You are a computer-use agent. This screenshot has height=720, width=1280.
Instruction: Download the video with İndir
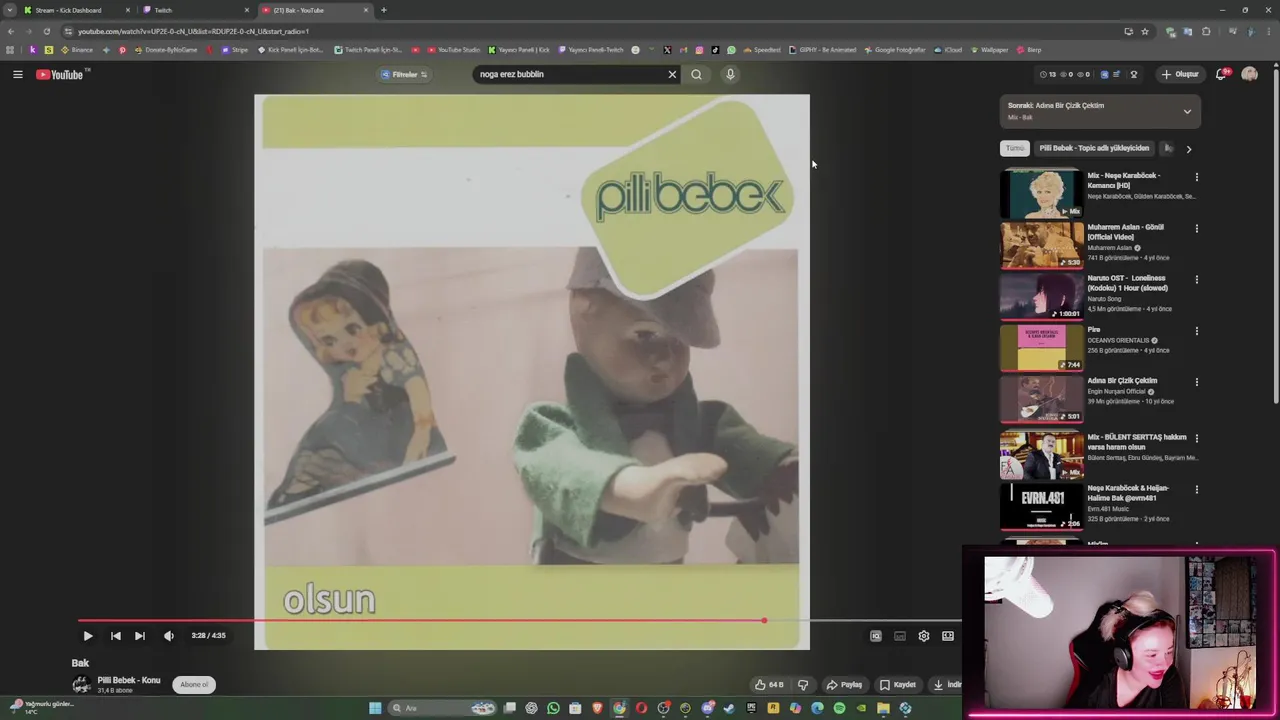click(946, 685)
